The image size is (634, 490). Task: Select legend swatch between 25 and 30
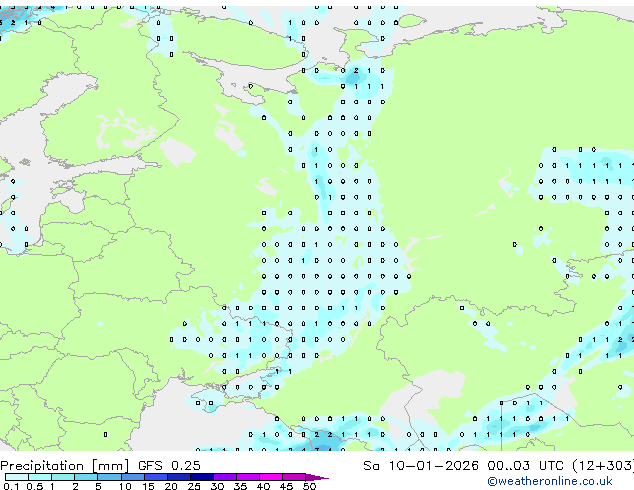click(201, 477)
